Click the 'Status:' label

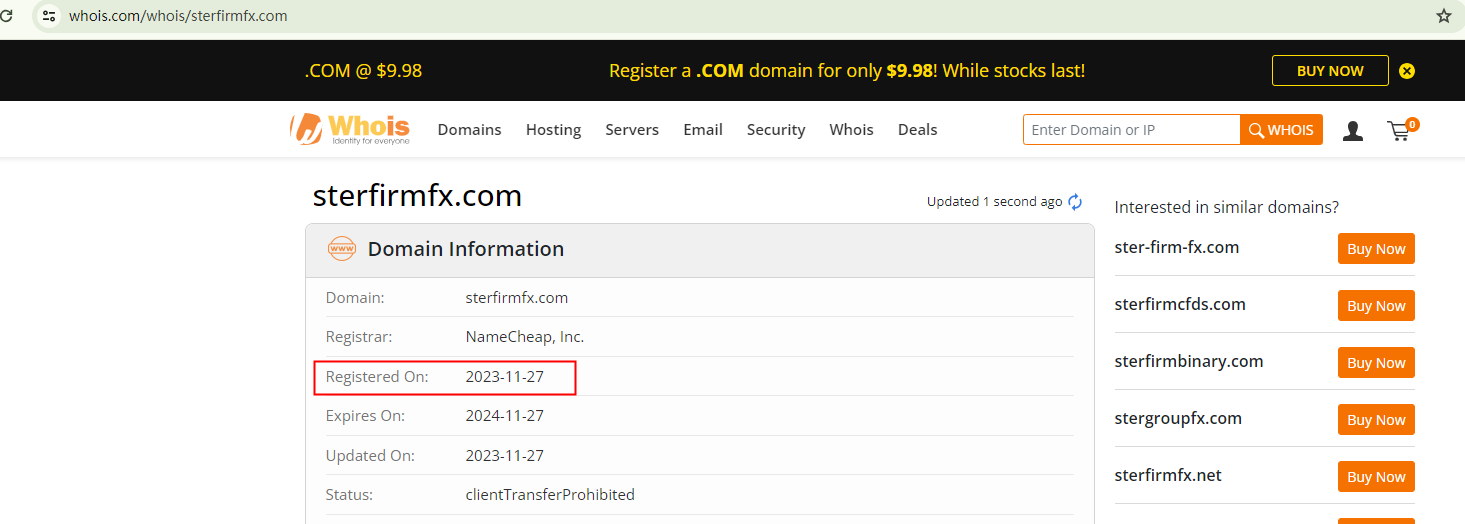pyautogui.click(x=349, y=495)
